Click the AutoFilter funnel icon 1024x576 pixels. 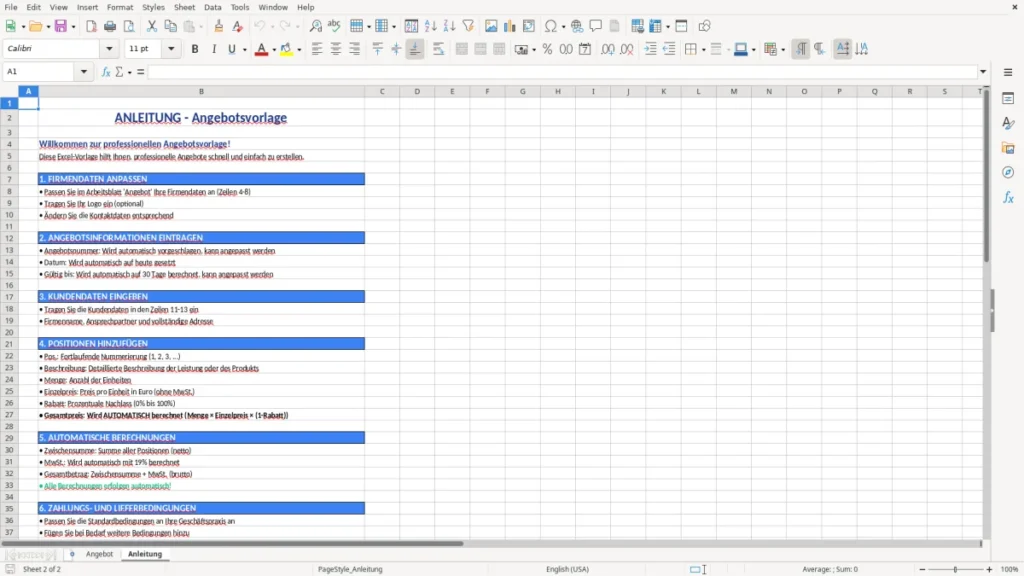pyautogui.click(x=468, y=26)
